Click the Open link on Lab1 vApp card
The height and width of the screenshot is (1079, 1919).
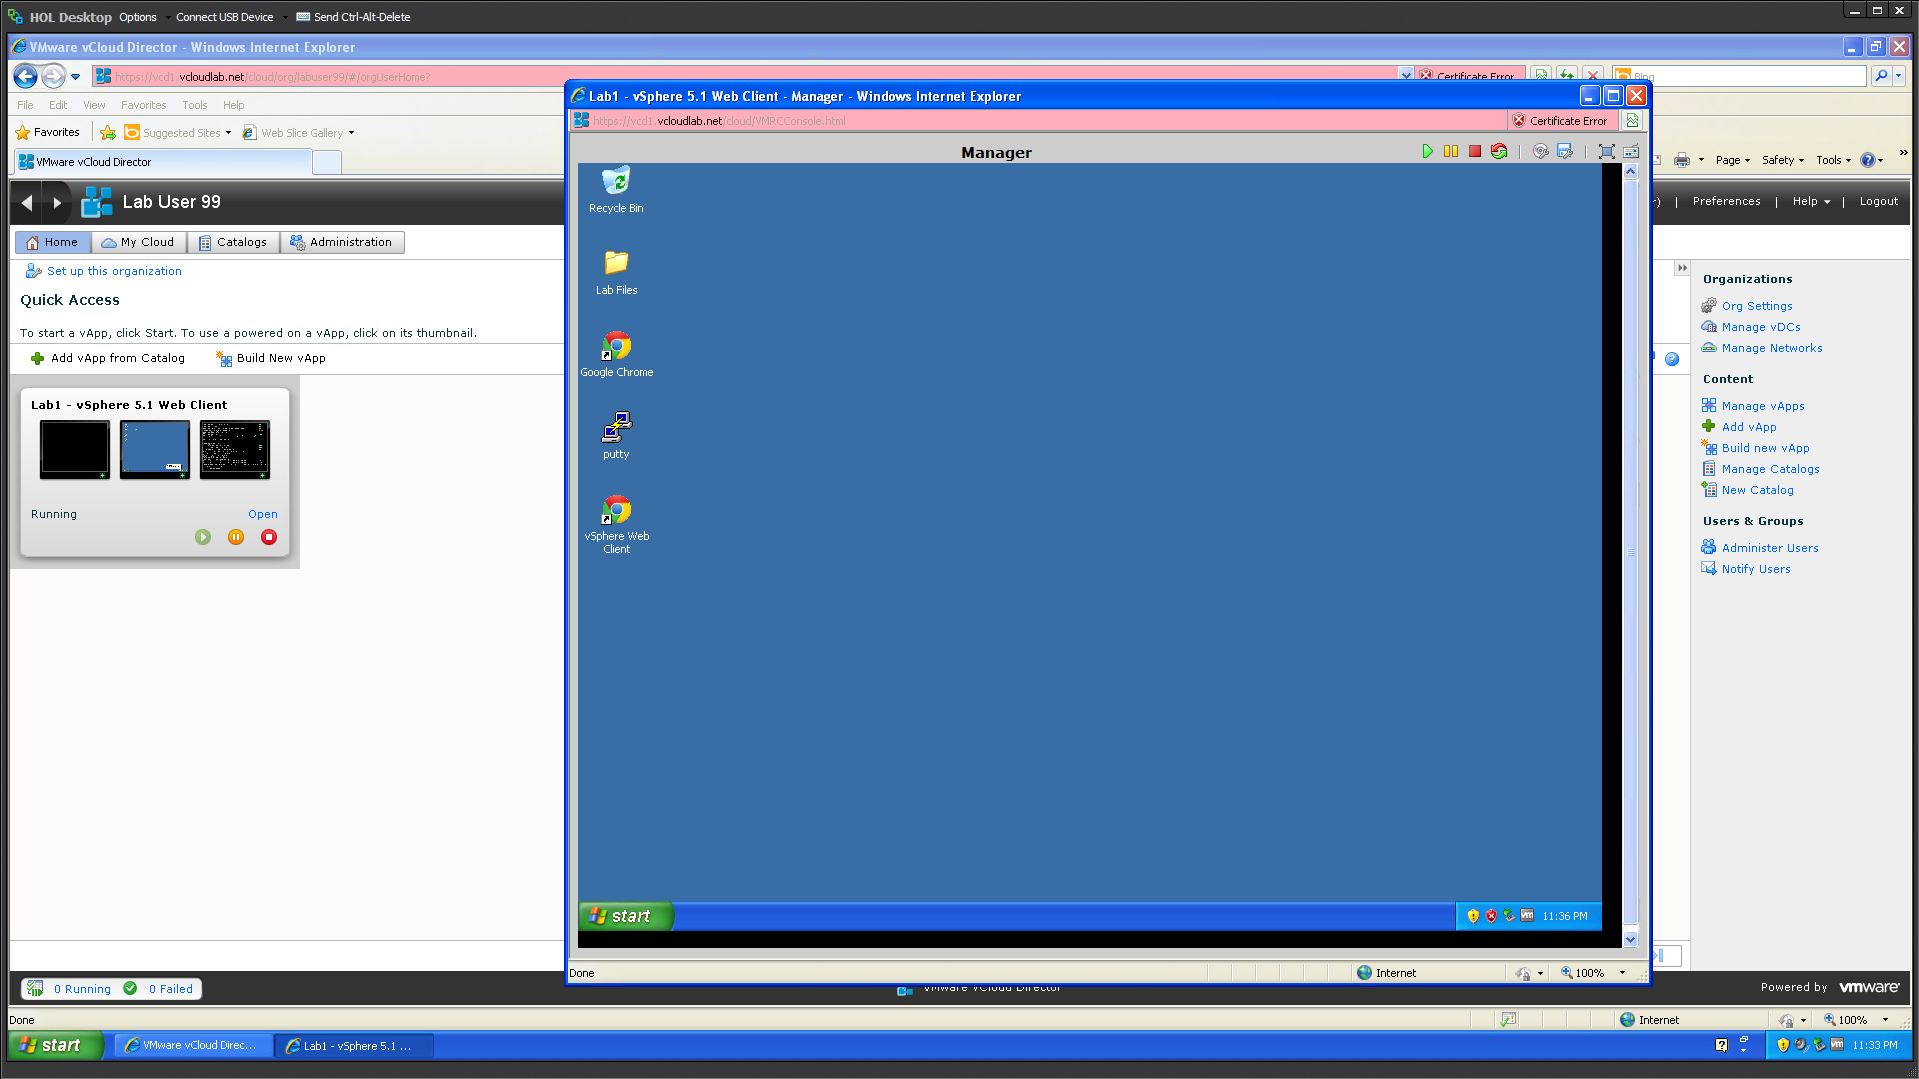pyautogui.click(x=263, y=514)
